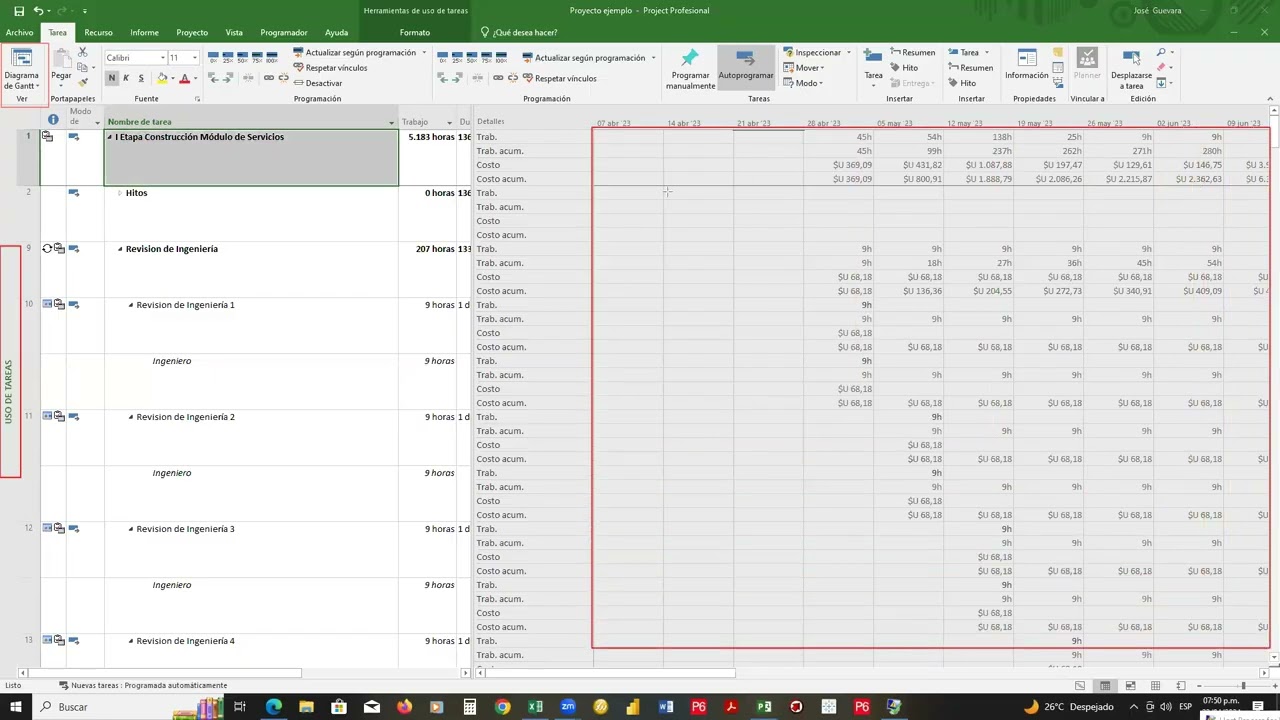Open the Calibri font name dropdown
1280x720 pixels.
click(x=163, y=58)
